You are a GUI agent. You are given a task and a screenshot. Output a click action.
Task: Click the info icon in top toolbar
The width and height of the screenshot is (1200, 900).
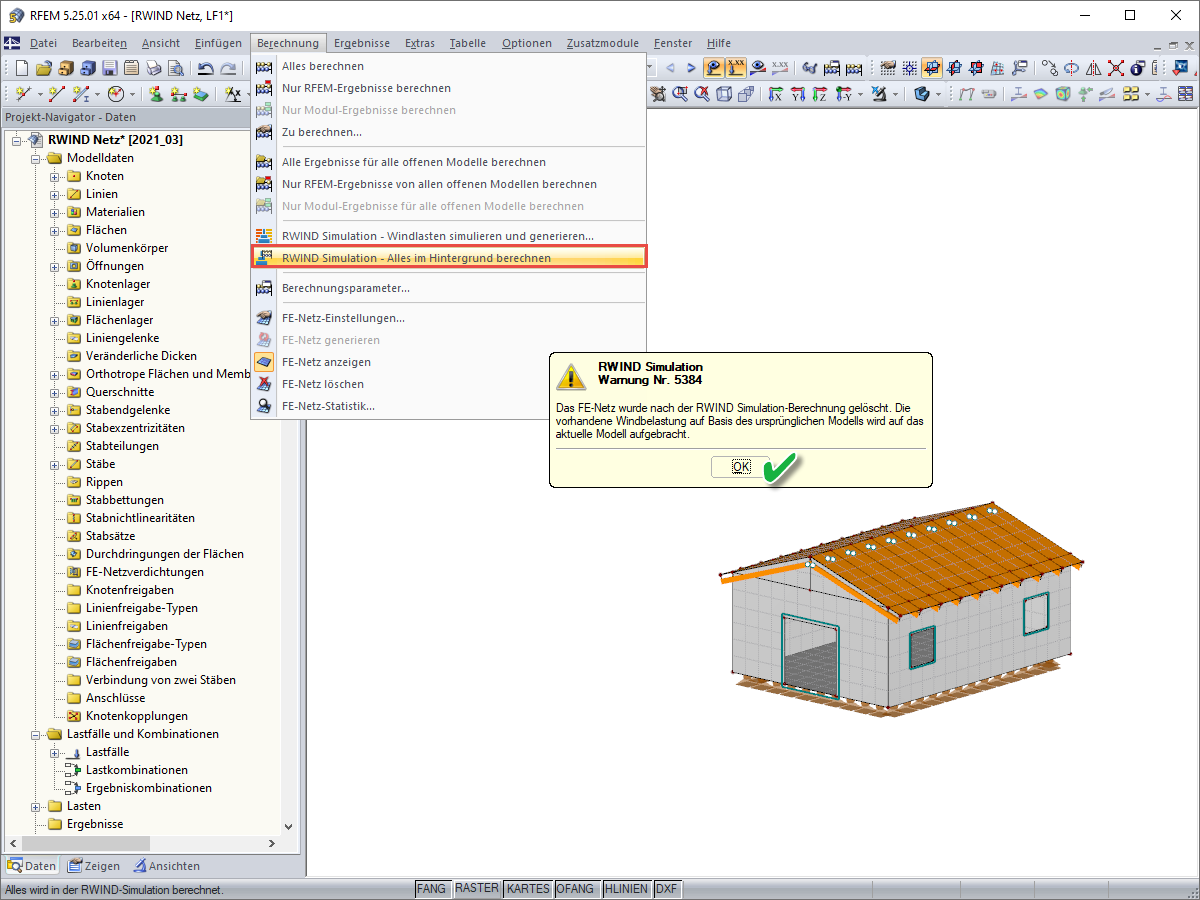[x=1137, y=68]
